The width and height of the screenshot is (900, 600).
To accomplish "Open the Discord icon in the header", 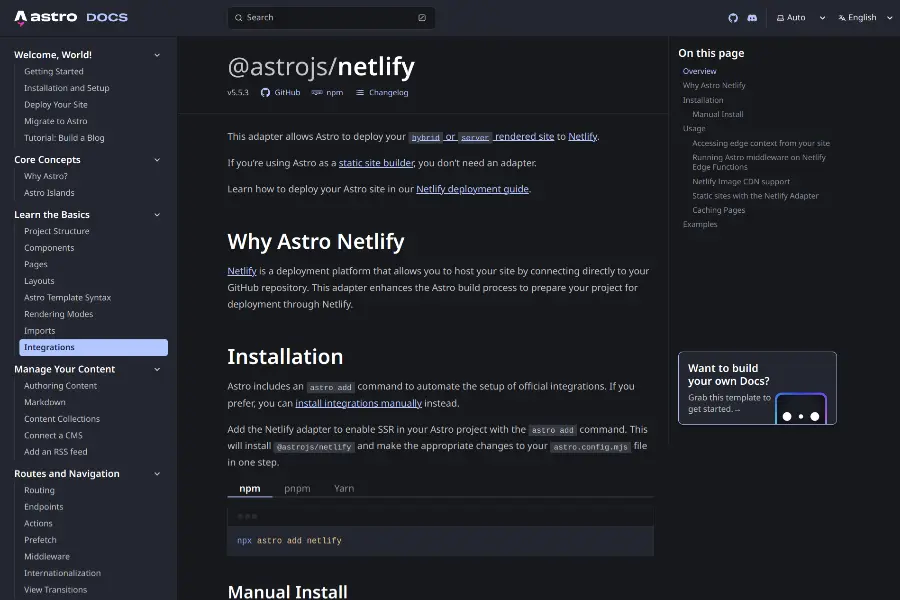I will click(x=752, y=18).
